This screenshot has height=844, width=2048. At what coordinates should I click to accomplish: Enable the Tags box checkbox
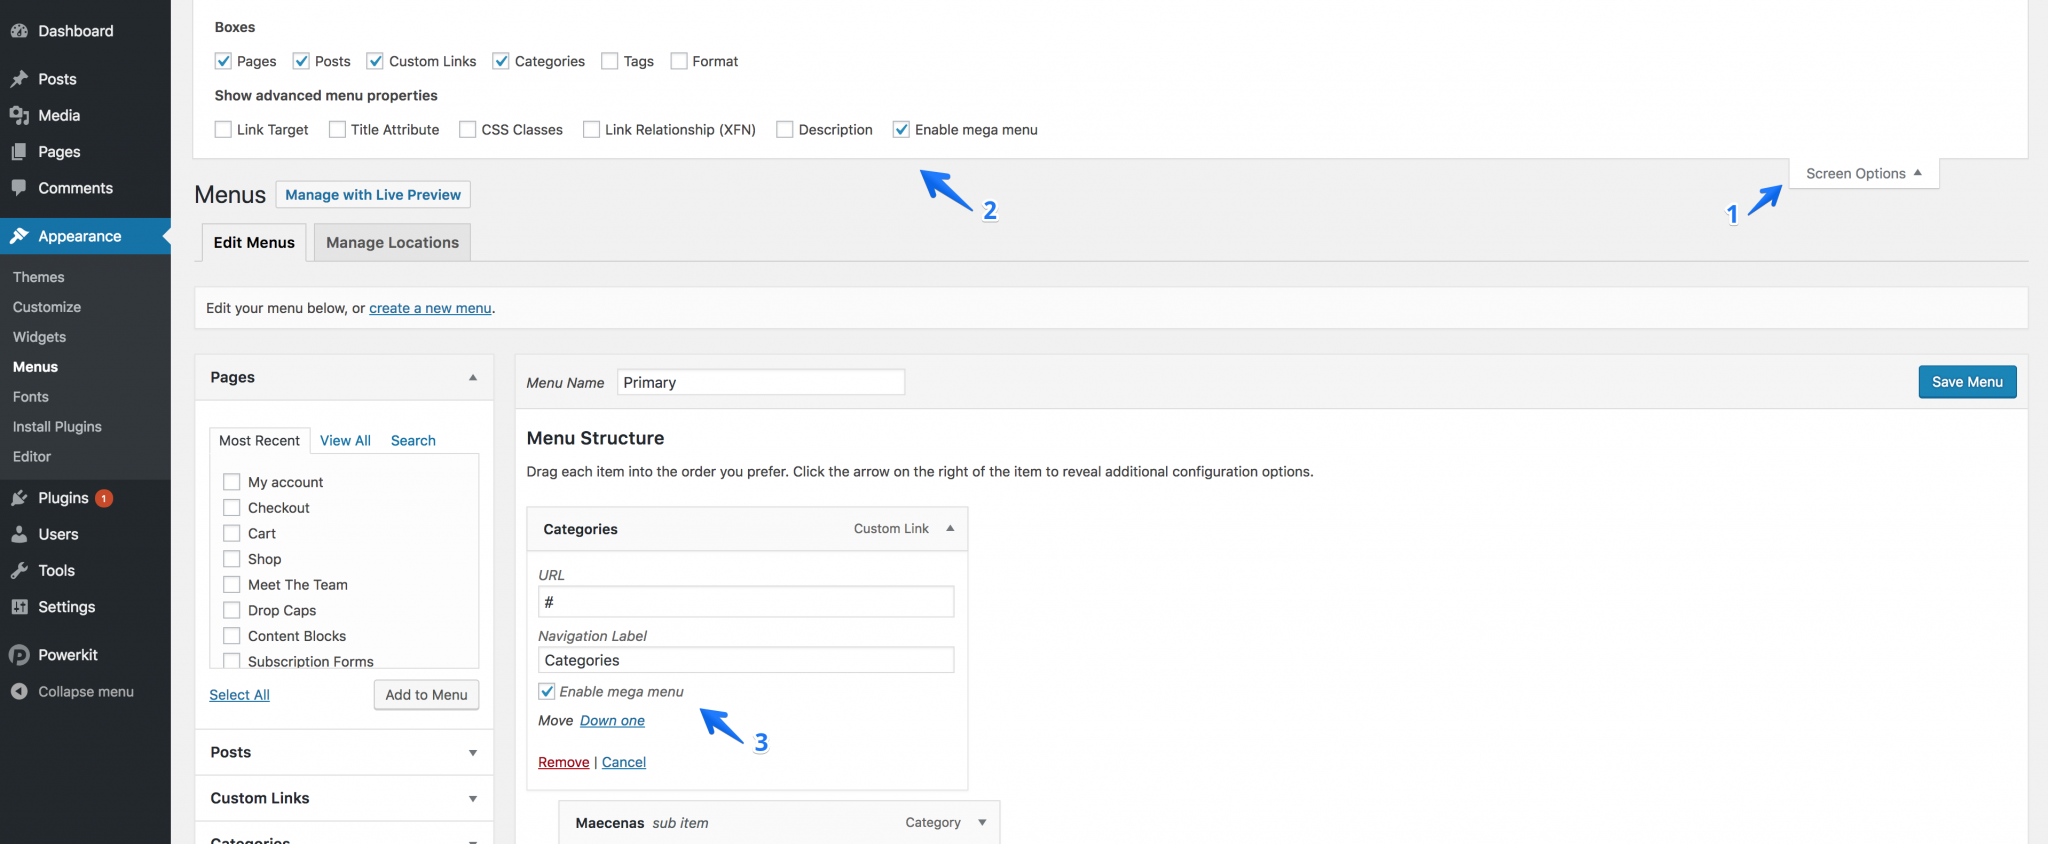610,61
